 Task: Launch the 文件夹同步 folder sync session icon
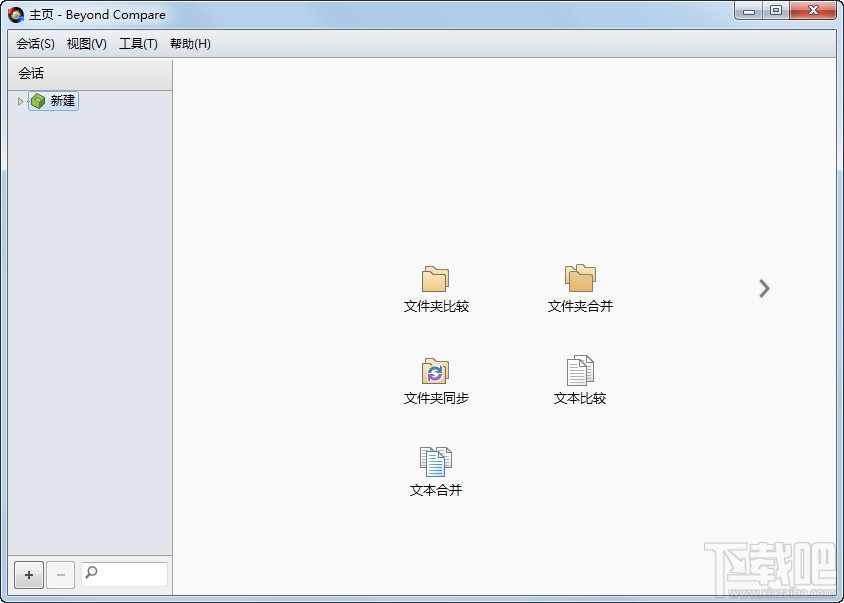435,371
